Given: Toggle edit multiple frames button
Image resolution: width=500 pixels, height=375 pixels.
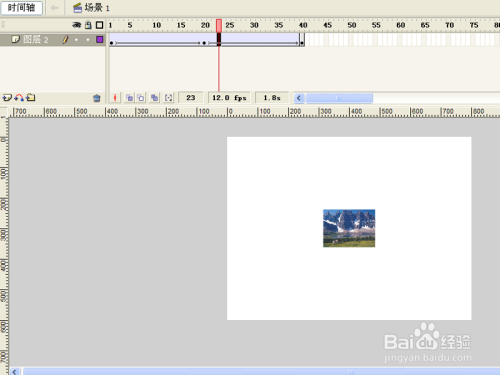Looking at the screenshot, I should 154,98.
